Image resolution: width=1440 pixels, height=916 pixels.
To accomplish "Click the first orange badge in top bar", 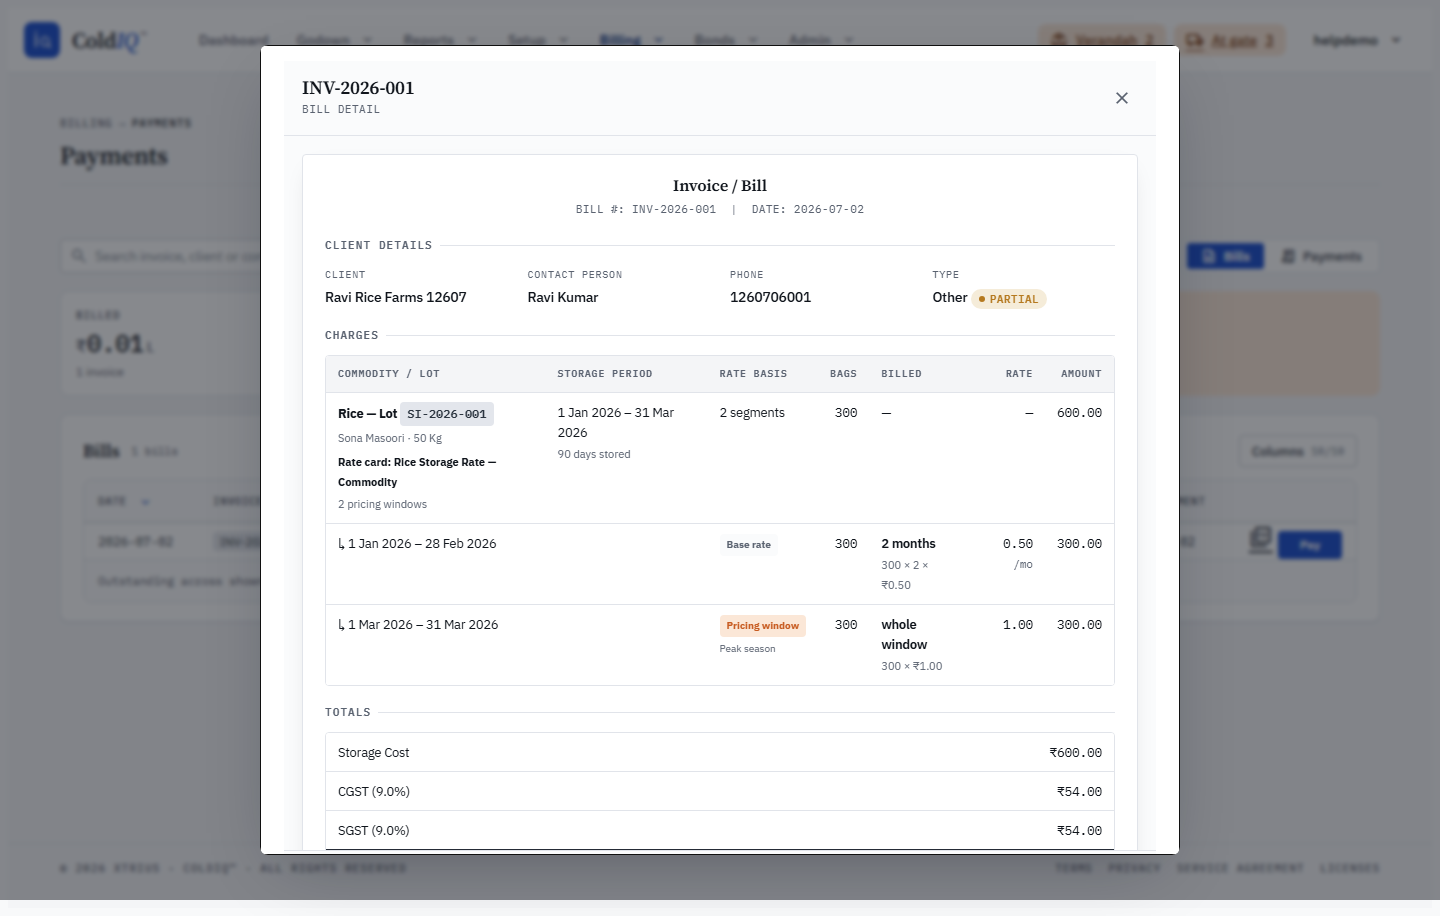I will (1102, 40).
